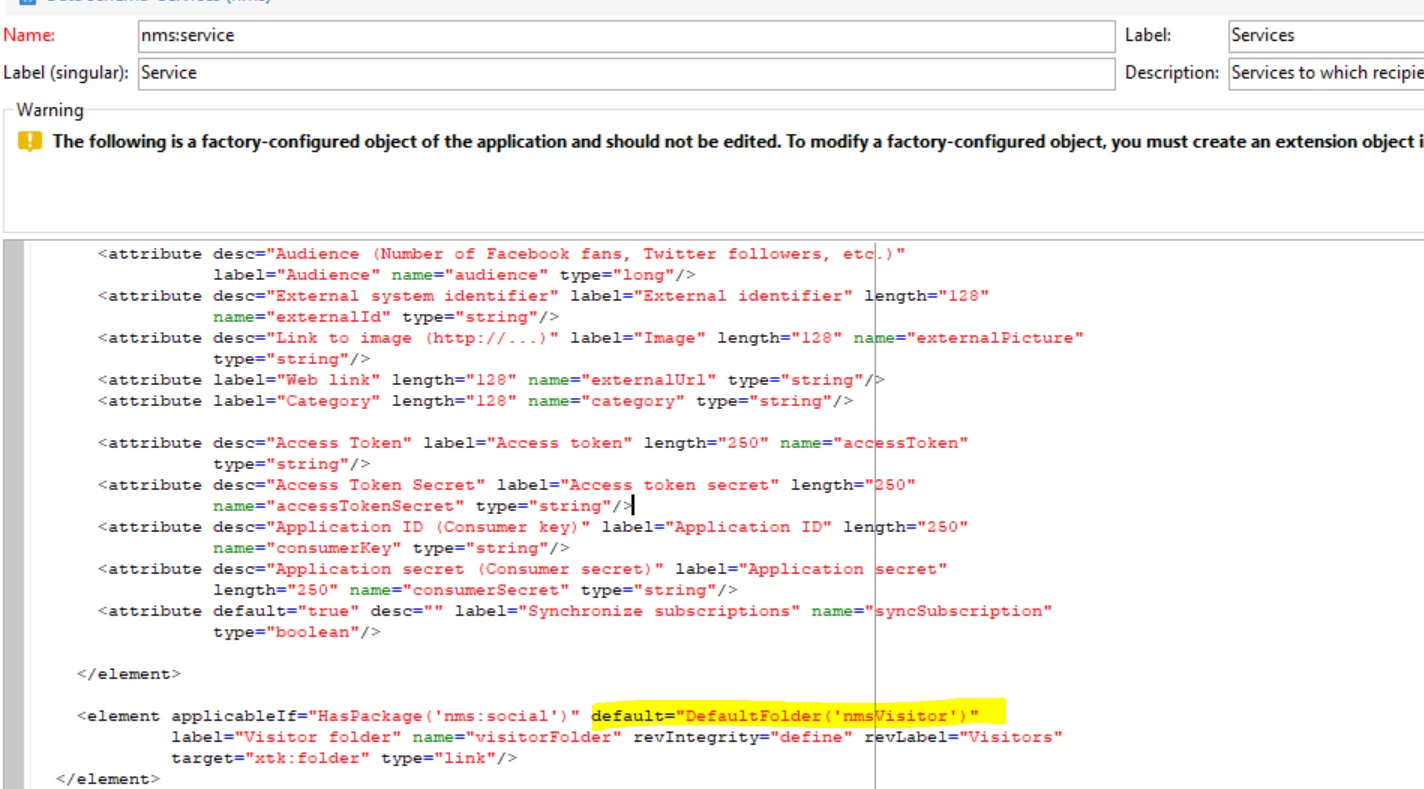Click name="syncSubscription" in the XML
Image resolution: width=1424 pixels, height=789 pixels.
(x=932, y=611)
